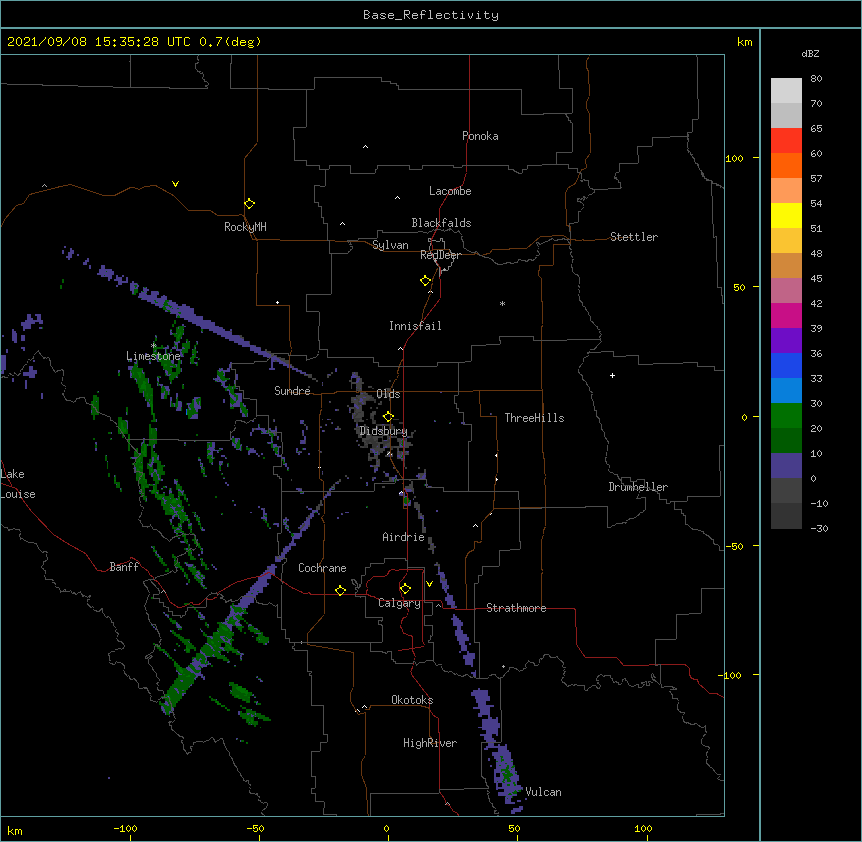Viewport: 862px width, 842px height.
Task: Click the Lake Louise label
Action: pos(18,484)
